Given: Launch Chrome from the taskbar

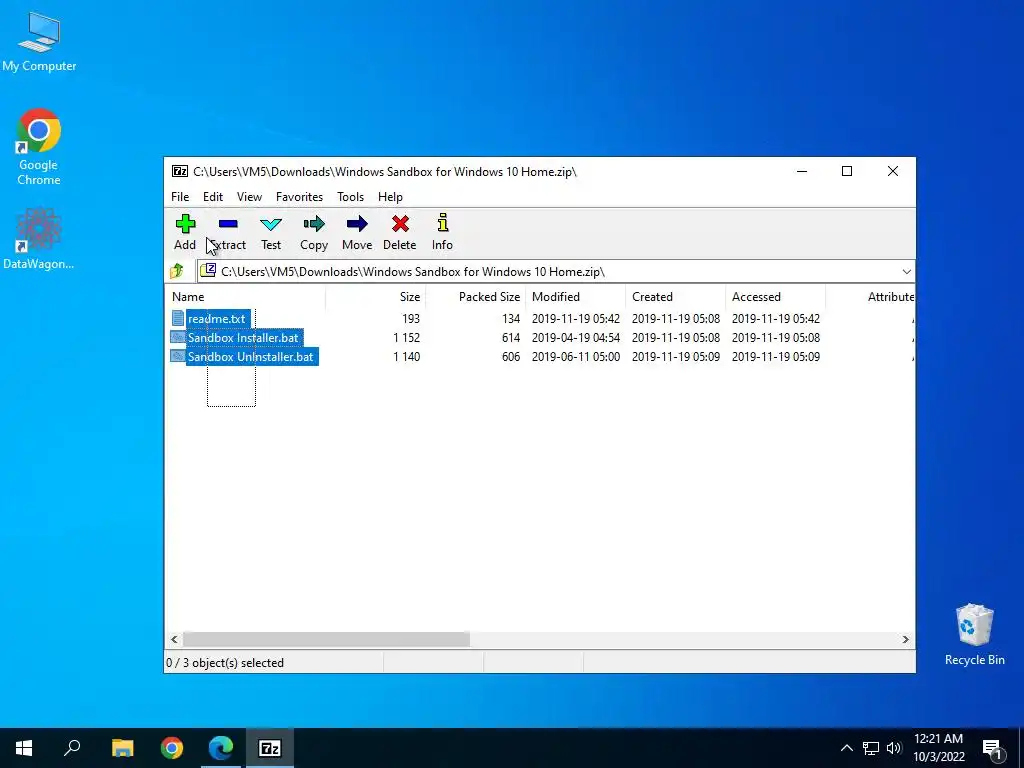Looking at the screenshot, I should click(x=172, y=748).
